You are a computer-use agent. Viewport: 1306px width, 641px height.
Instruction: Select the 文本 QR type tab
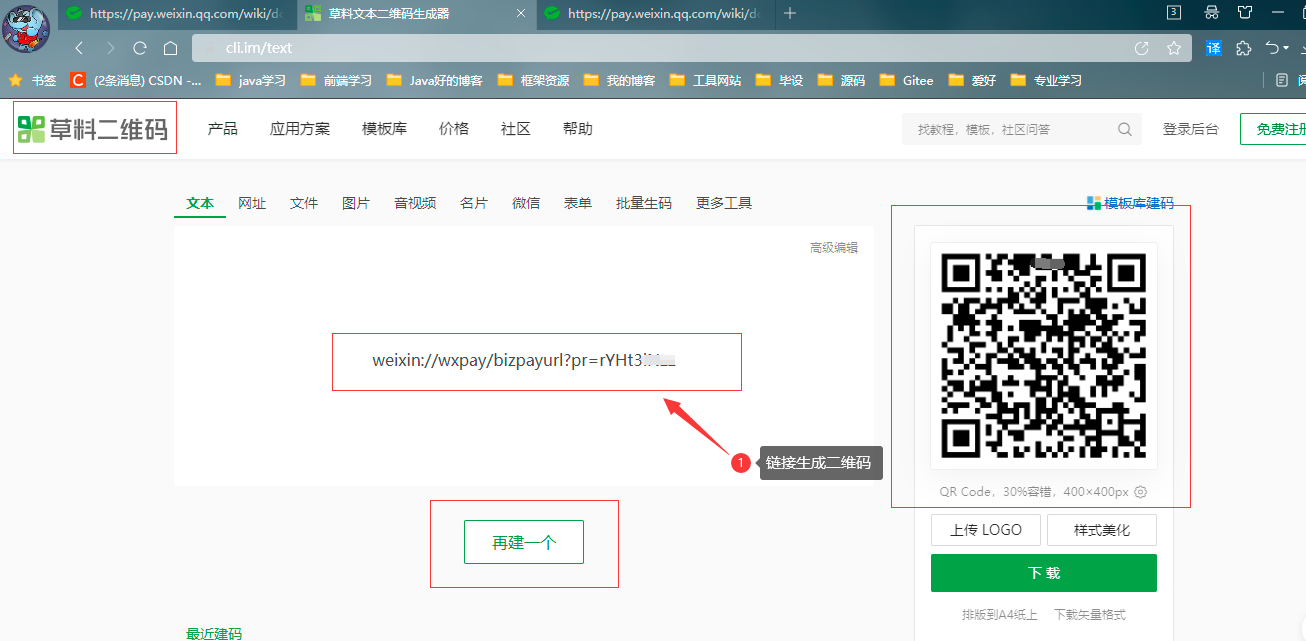[200, 203]
